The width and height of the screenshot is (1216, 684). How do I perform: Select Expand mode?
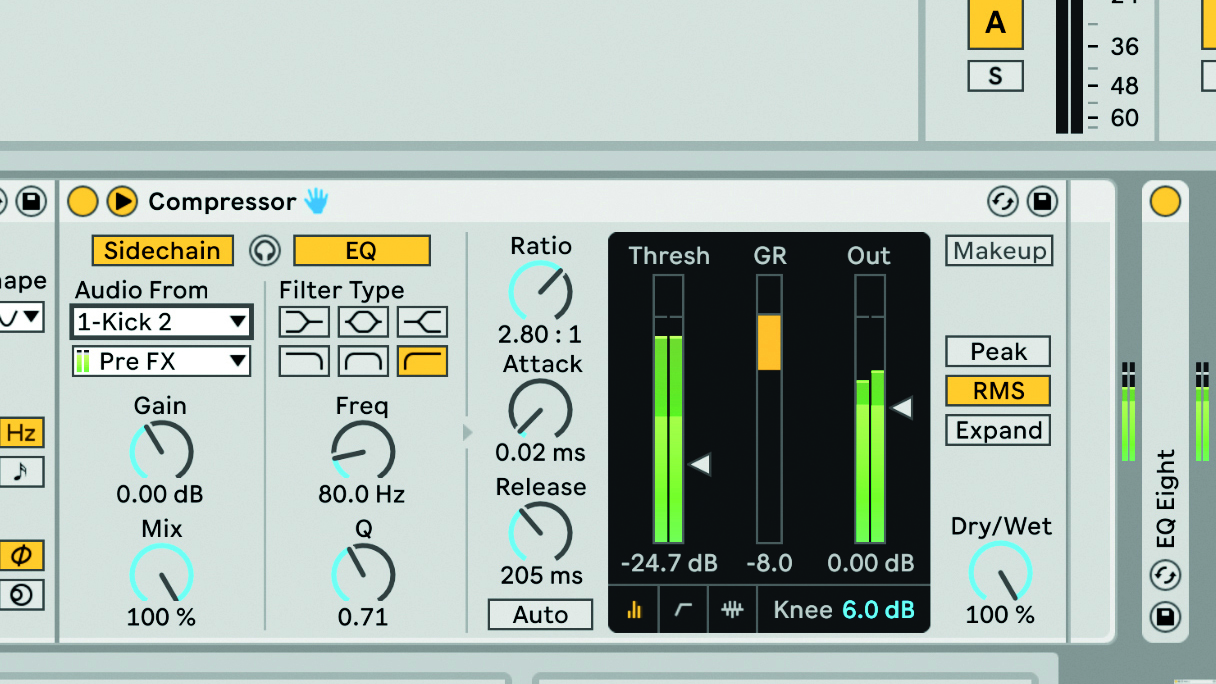coord(999,431)
